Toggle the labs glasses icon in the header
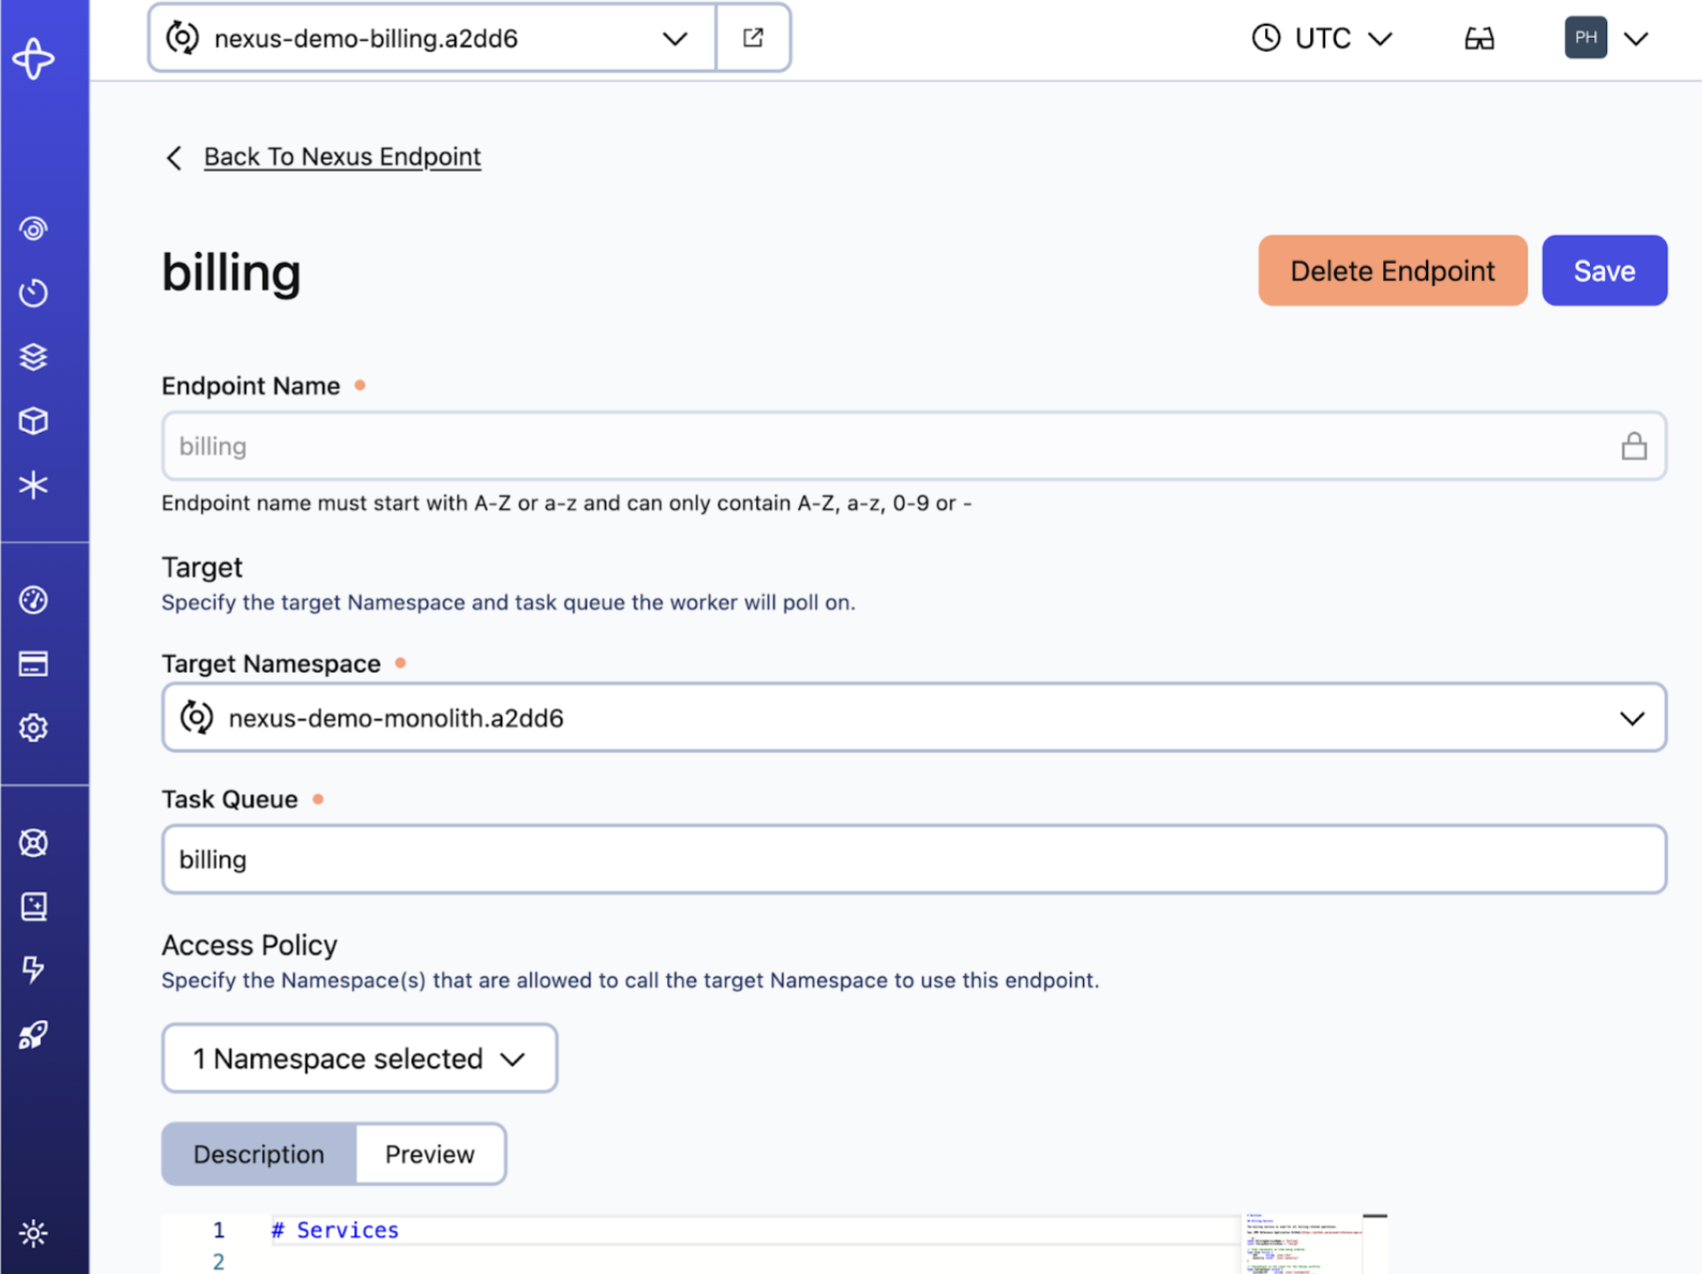Image resolution: width=1702 pixels, height=1274 pixels. point(1479,39)
